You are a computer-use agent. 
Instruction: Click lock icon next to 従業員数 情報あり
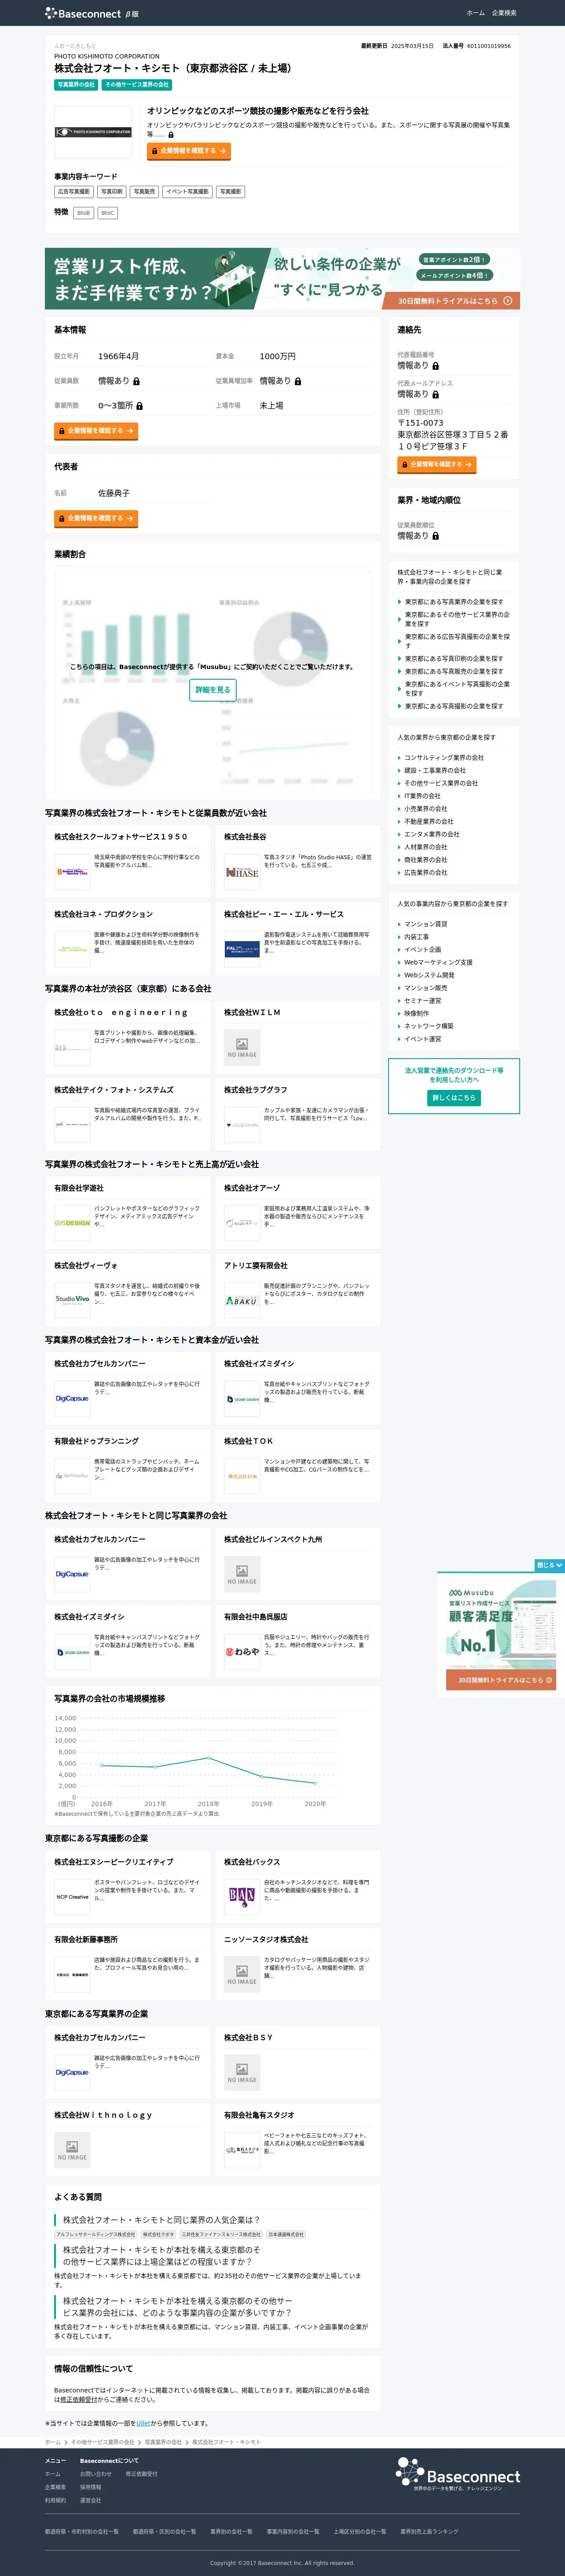pos(136,382)
